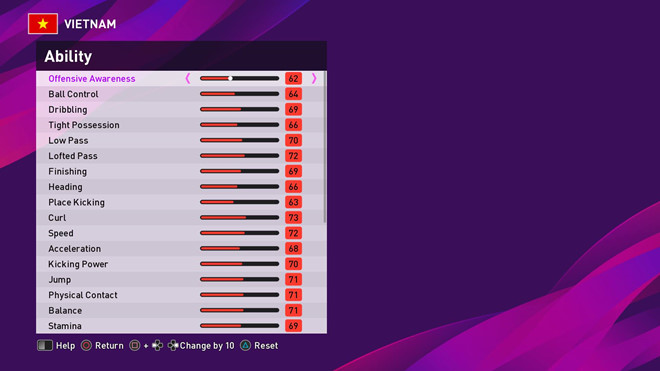Click the circle Return button icon
The width and height of the screenshot is (660, 371).
tap(86, 346)
